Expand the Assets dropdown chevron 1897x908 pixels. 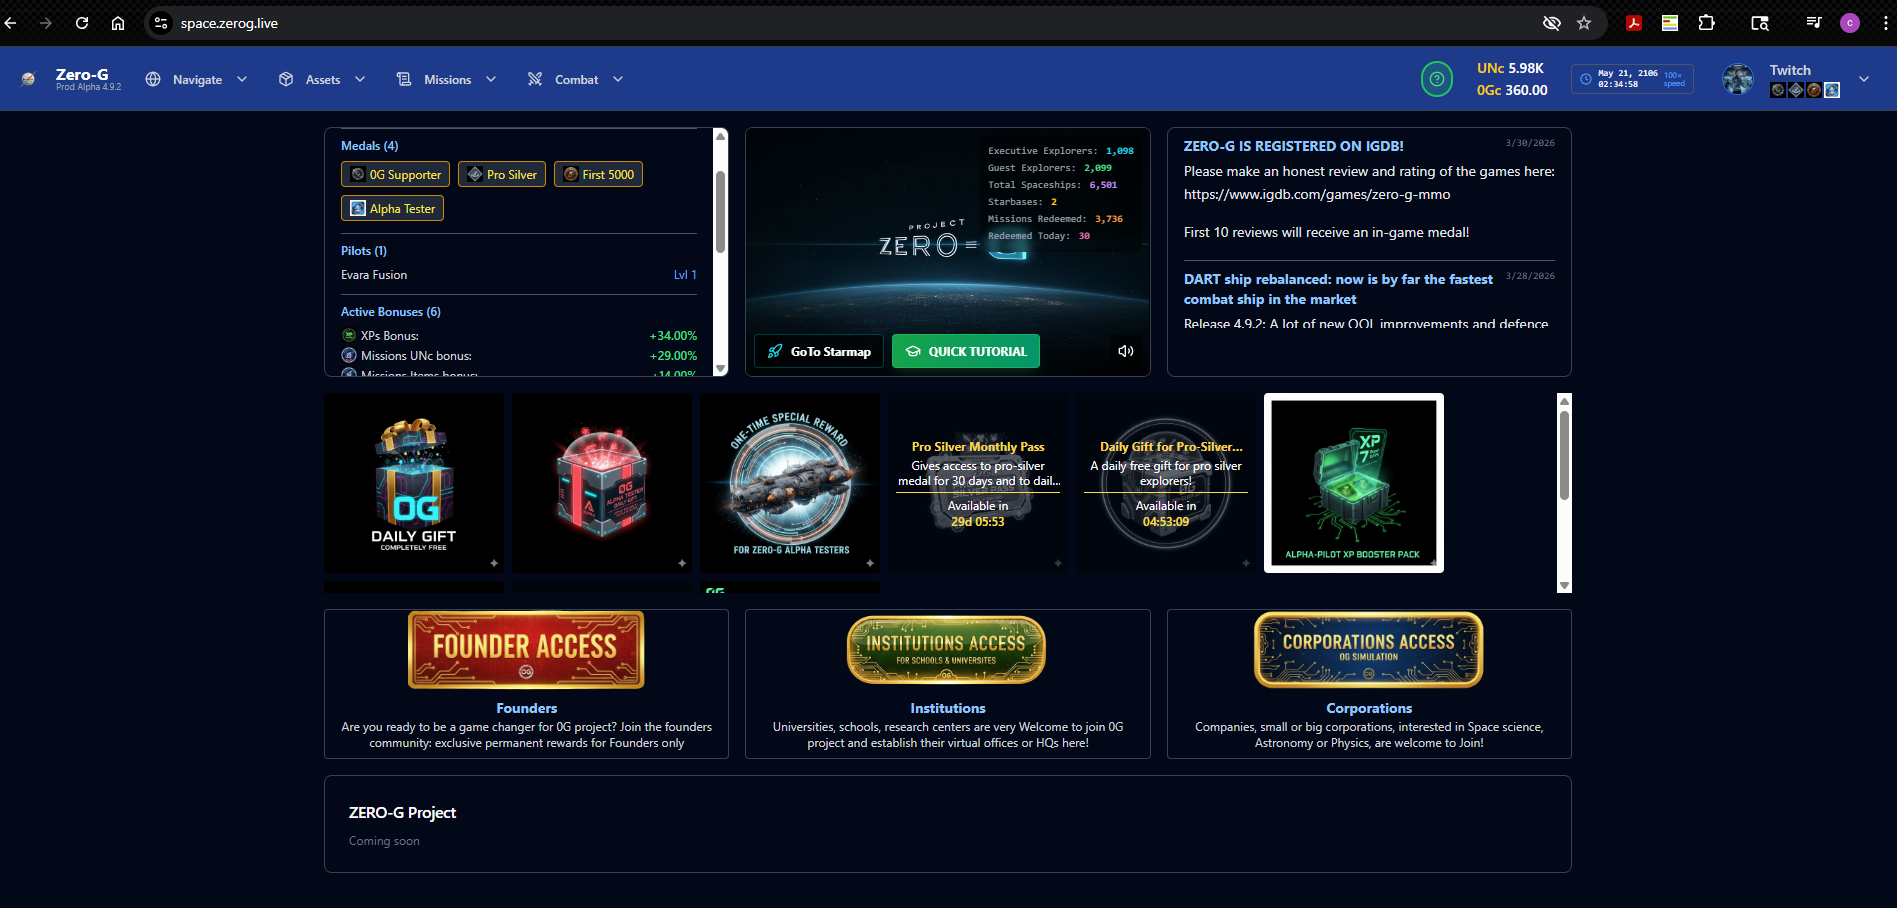[x=360, y=79]
